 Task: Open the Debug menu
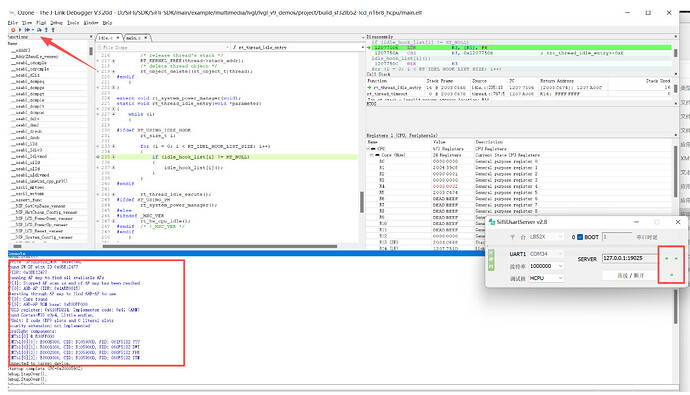coord(56,22)
